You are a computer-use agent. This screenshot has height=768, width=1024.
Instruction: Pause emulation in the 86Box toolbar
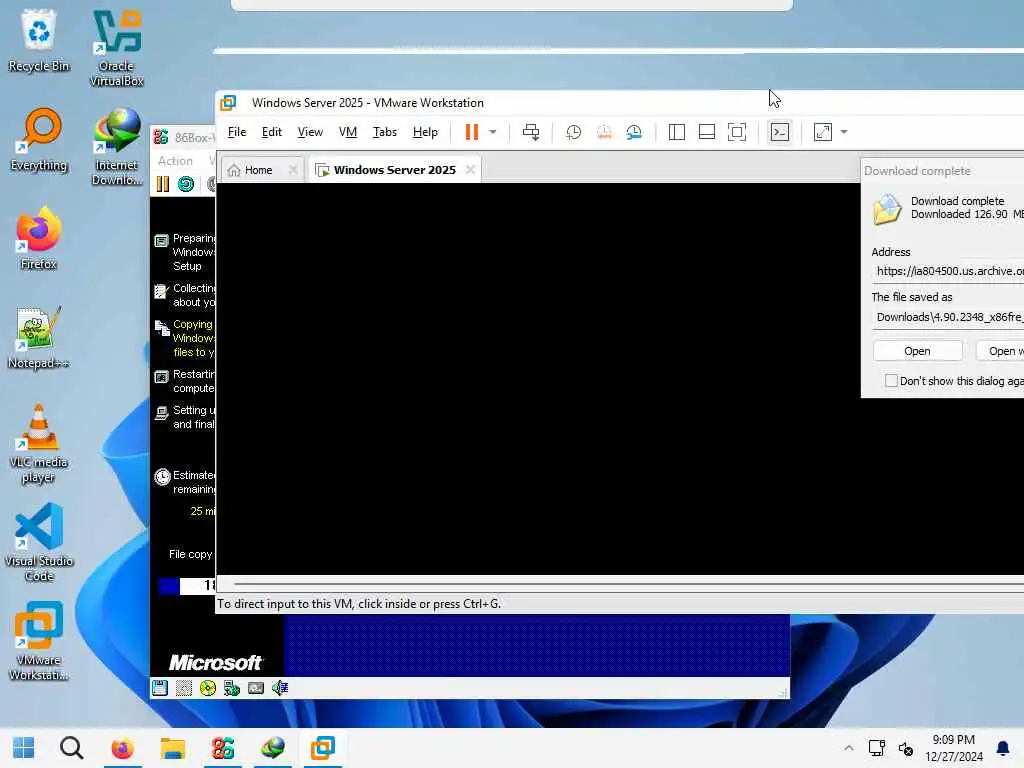[163, 184]
